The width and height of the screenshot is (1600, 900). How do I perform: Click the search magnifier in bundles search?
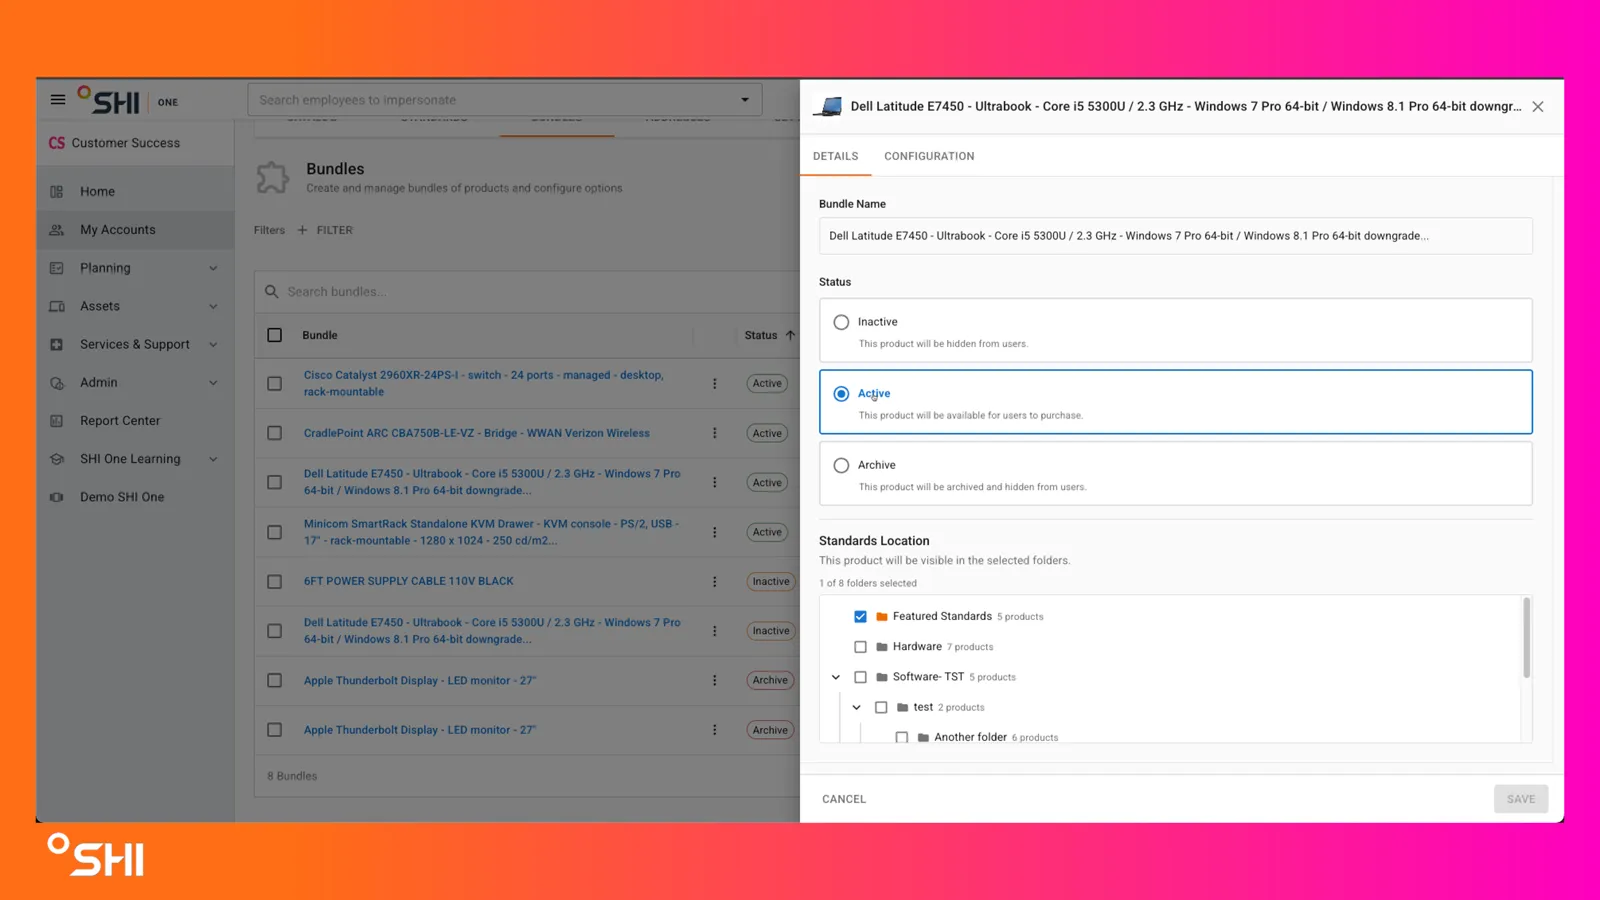(x=271, y=292)
